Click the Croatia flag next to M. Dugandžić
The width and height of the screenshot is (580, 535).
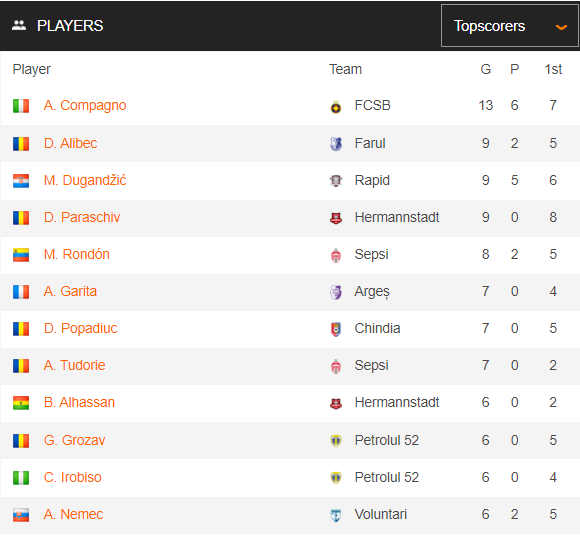(x=21, y=181)
